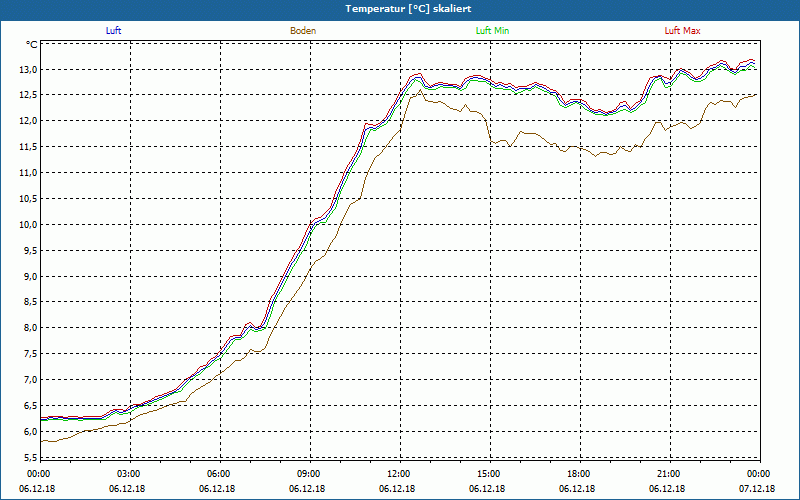This screenshot has height=500, width=800.
Task: Click the '18:00' time axis label
Action: click(x=577, y=474)
